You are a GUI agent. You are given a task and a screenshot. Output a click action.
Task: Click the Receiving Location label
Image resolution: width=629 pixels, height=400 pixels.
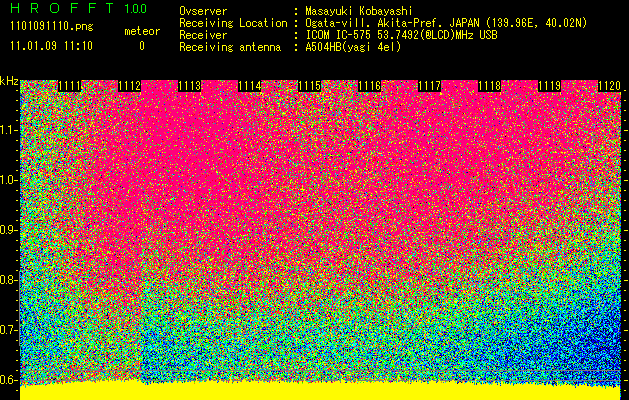[233, 23]
